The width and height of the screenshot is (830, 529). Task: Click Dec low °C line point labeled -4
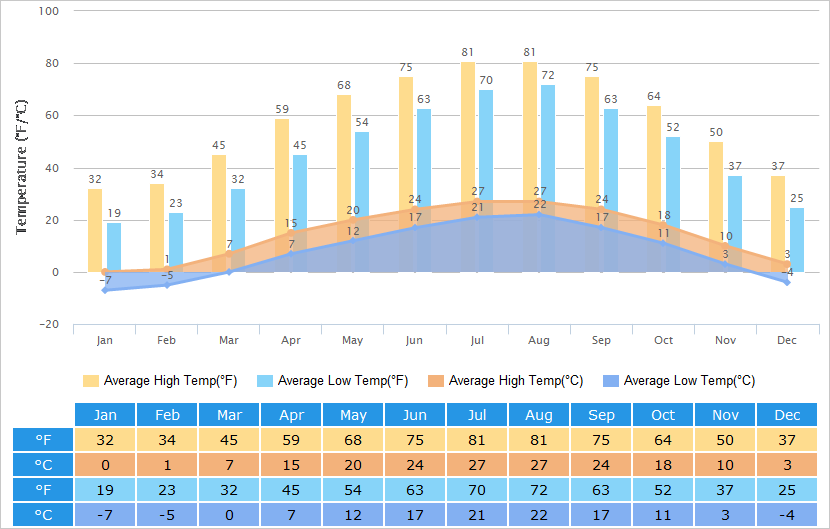[x=787, y=282]
